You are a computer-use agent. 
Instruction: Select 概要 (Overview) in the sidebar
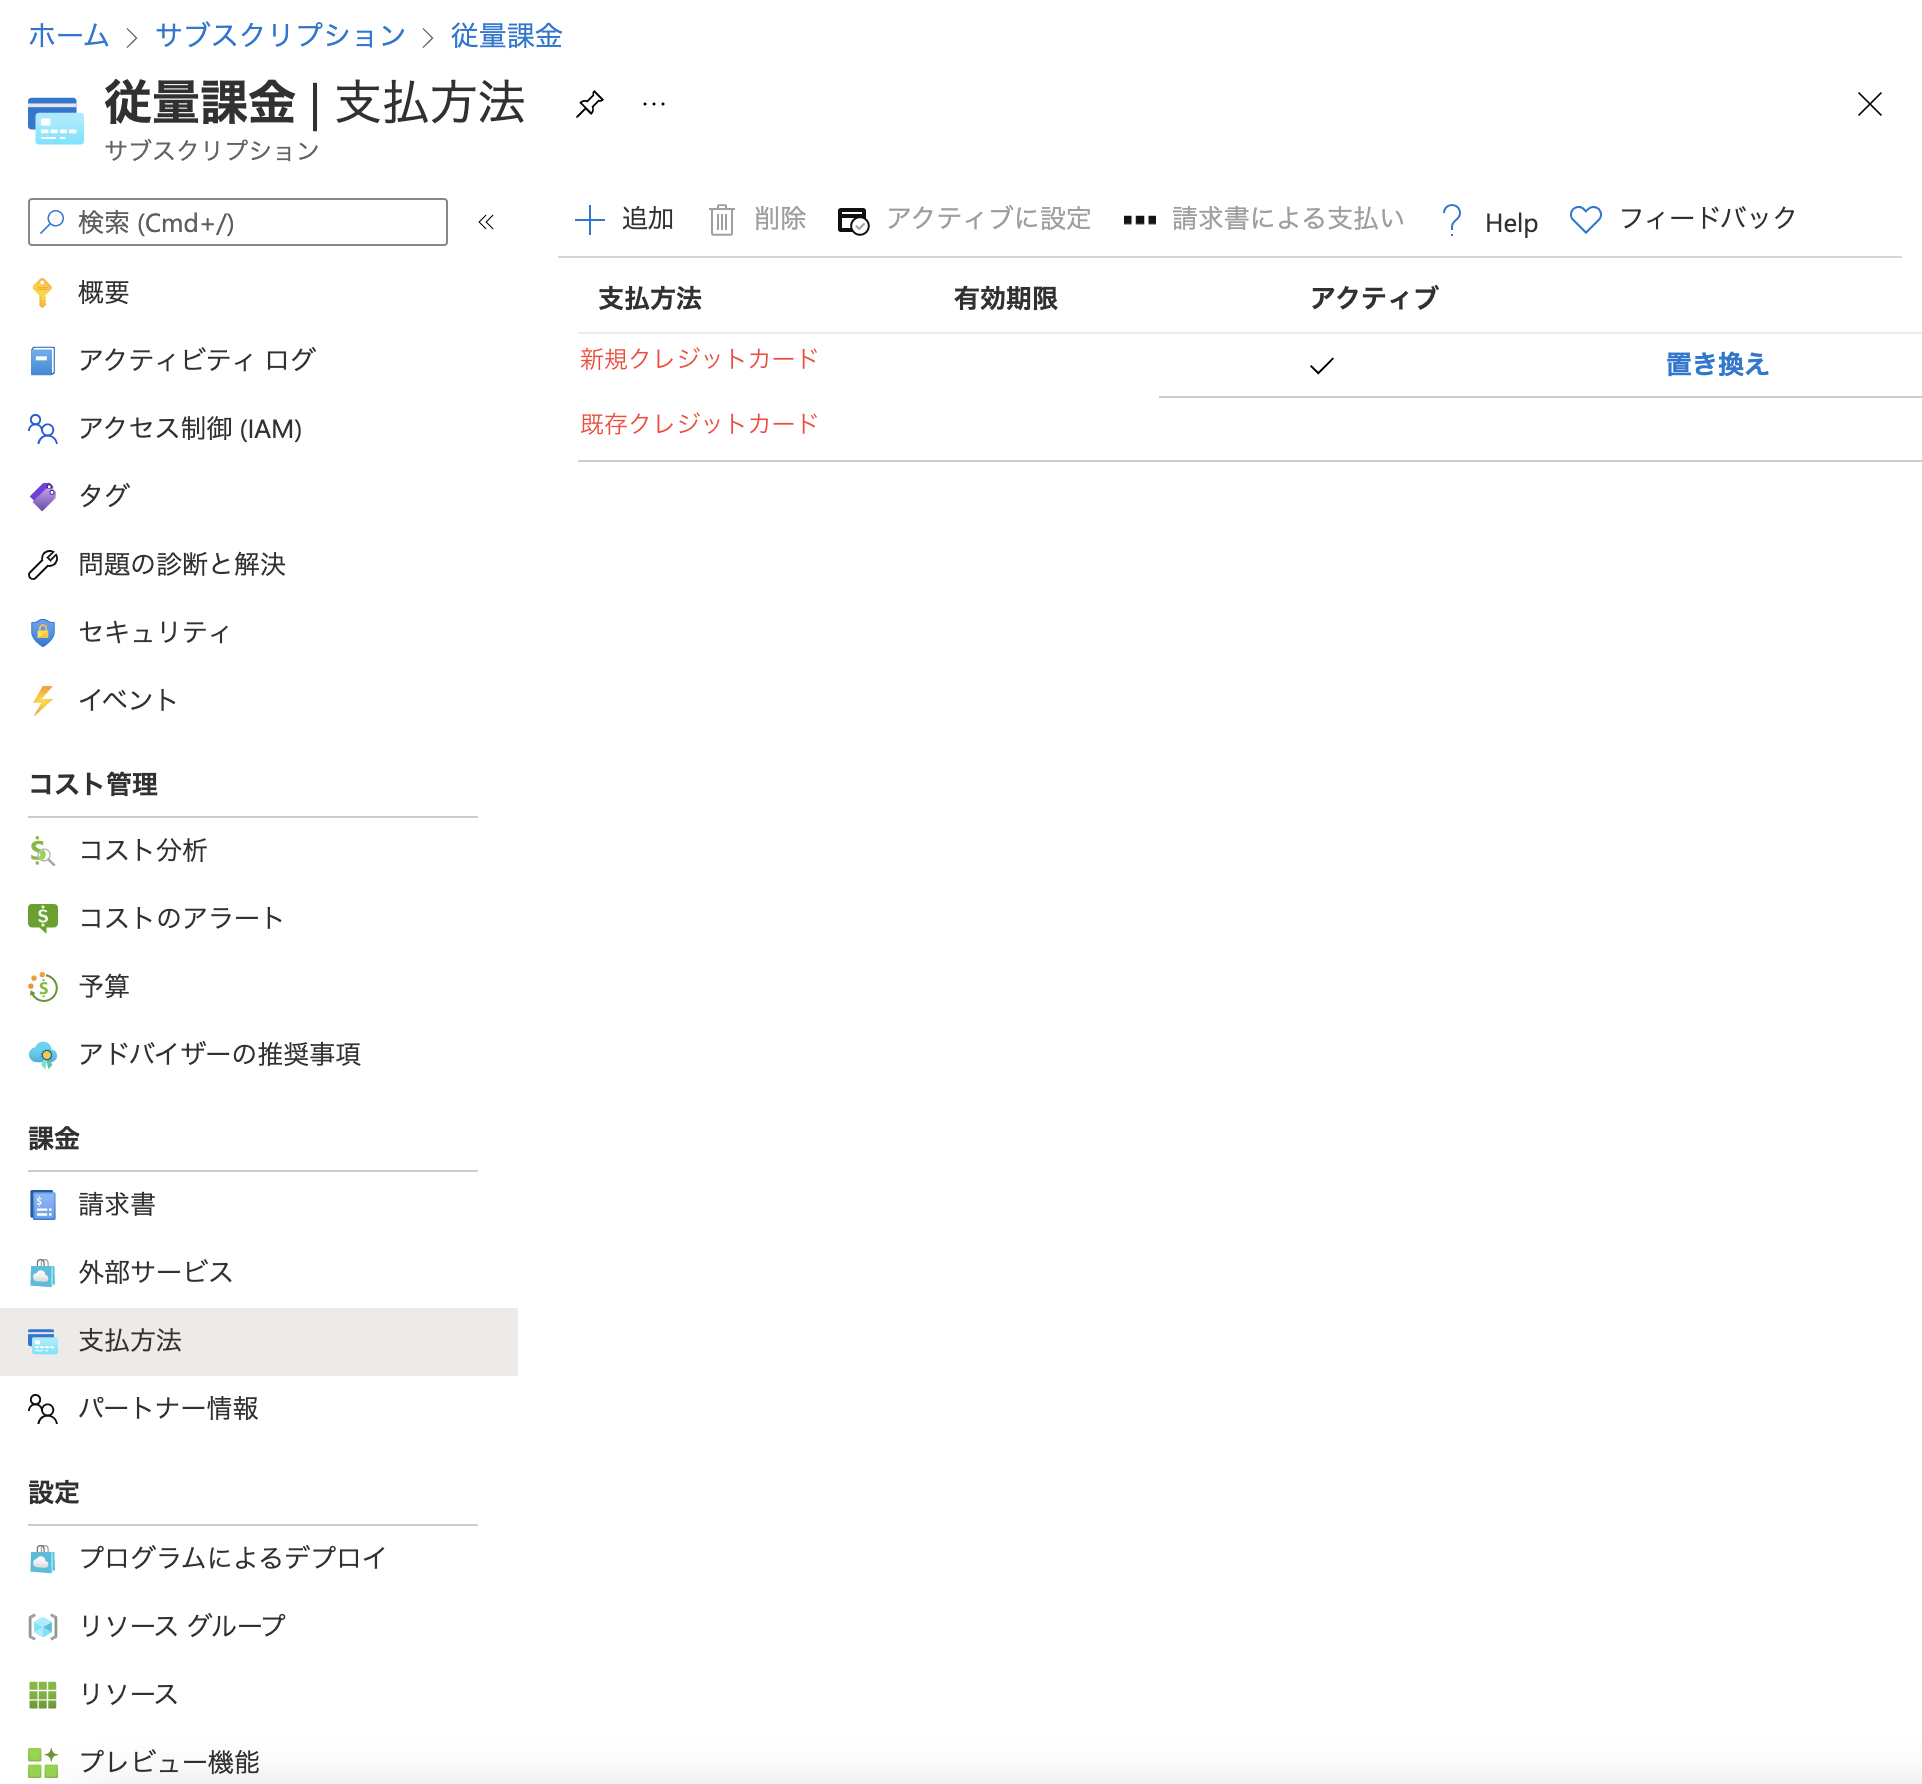point(104,292)
